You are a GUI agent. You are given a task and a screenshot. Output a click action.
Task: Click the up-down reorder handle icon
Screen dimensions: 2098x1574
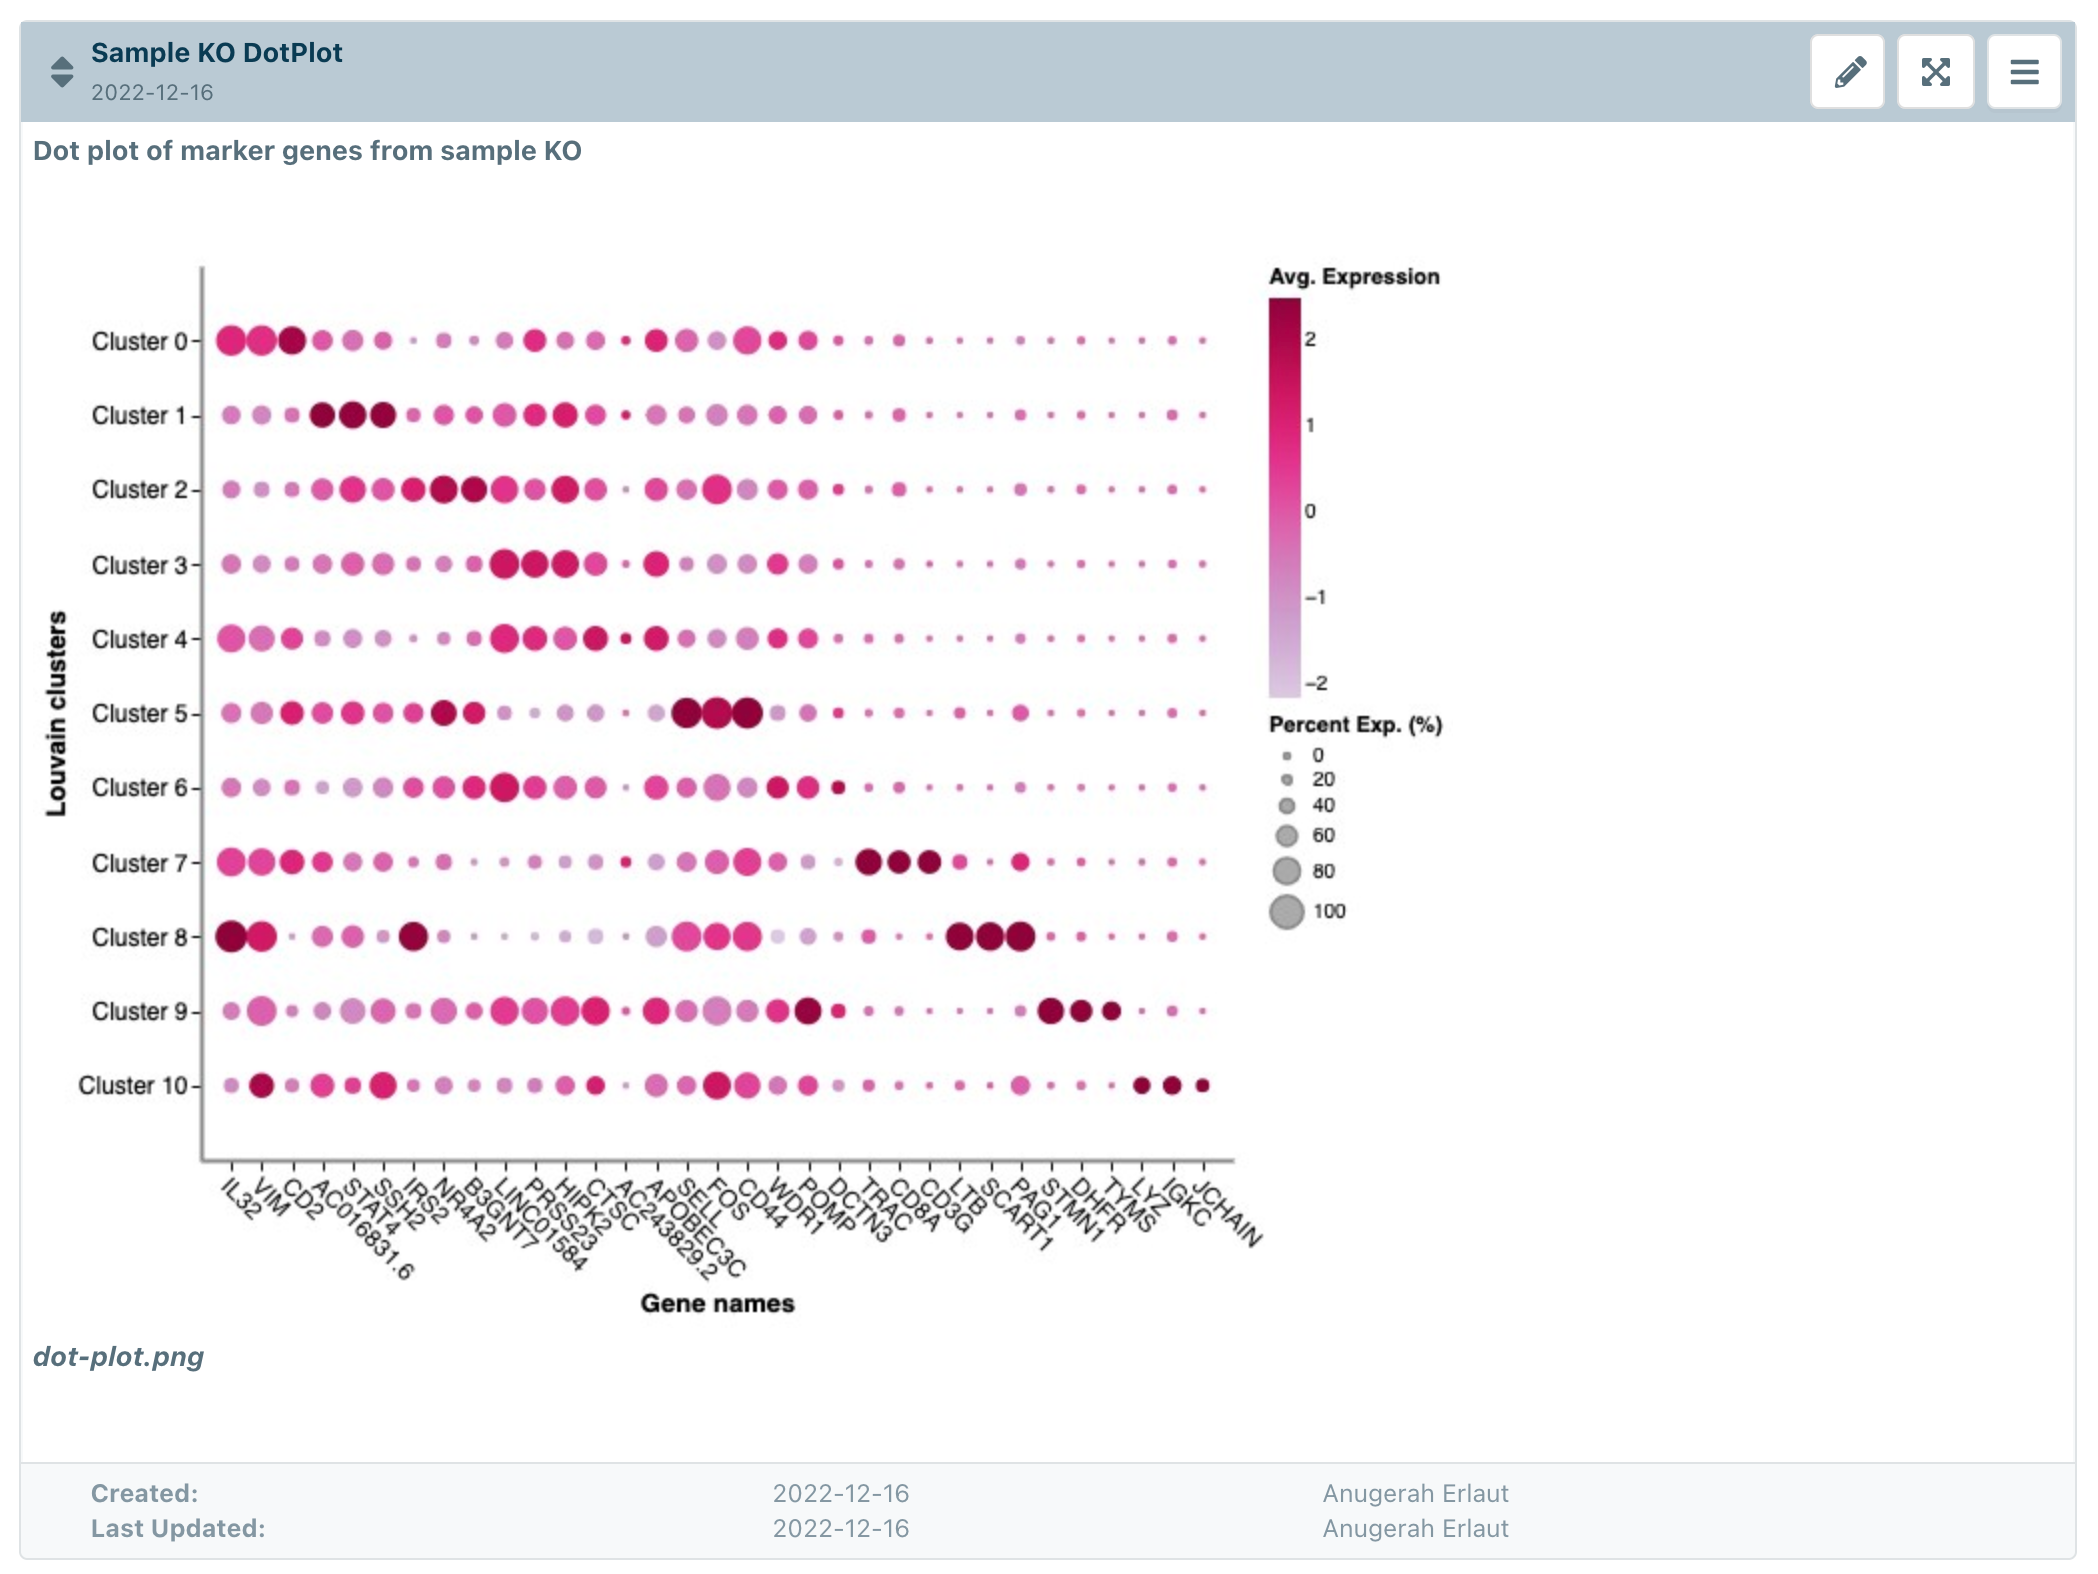point(62,72)
